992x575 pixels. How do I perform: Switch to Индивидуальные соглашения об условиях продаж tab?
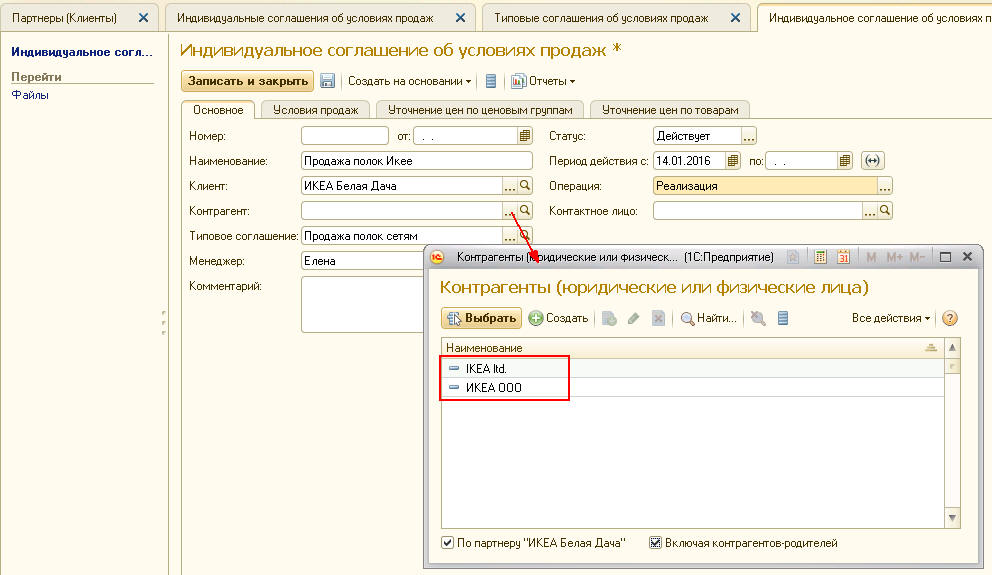[x=305, y=18]
